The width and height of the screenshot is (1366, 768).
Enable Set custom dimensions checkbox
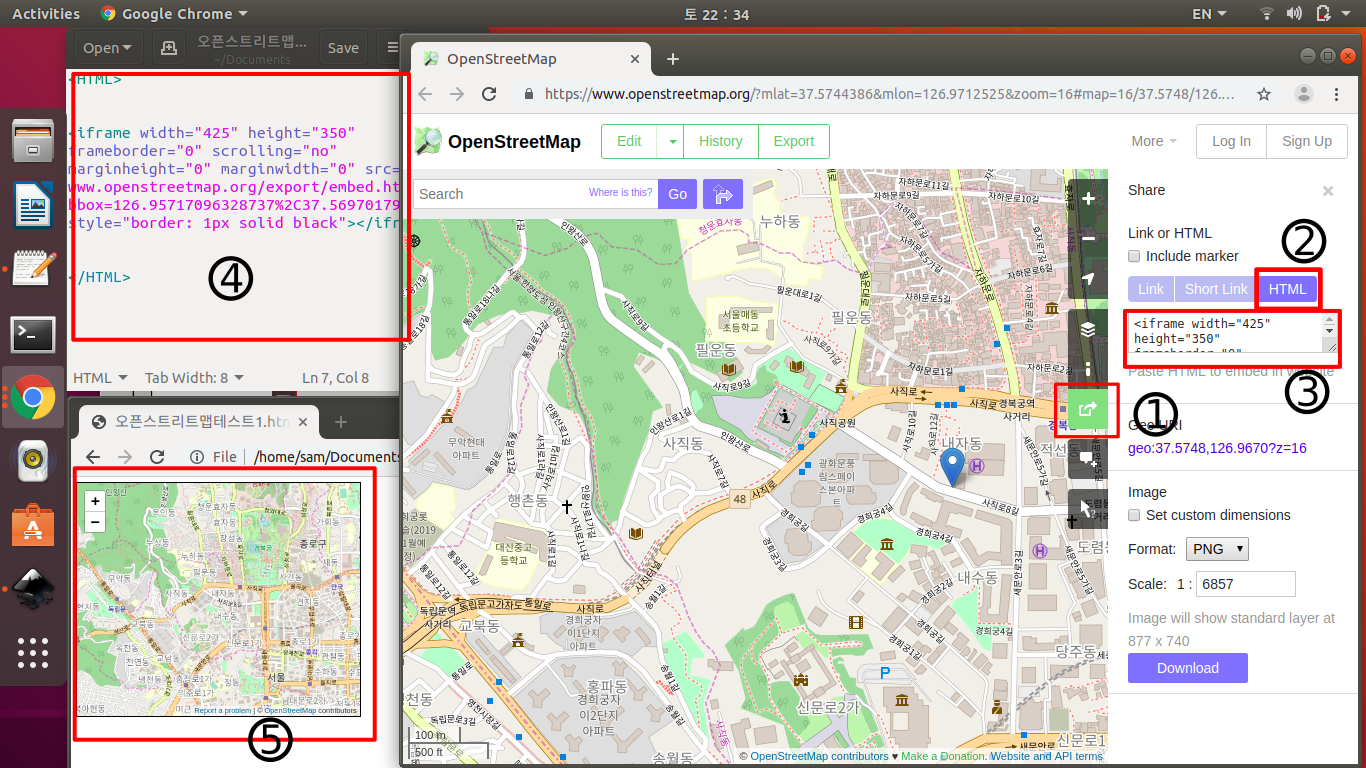click(x=1134, y=515)
